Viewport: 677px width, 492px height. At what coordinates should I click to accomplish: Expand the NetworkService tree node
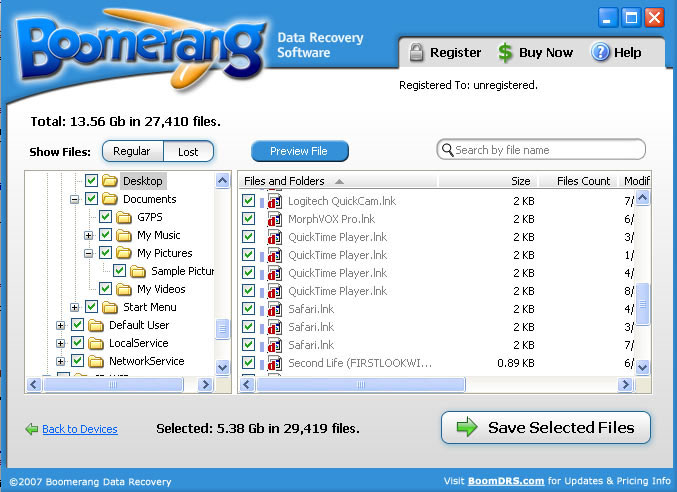click(x=60, y=361)
